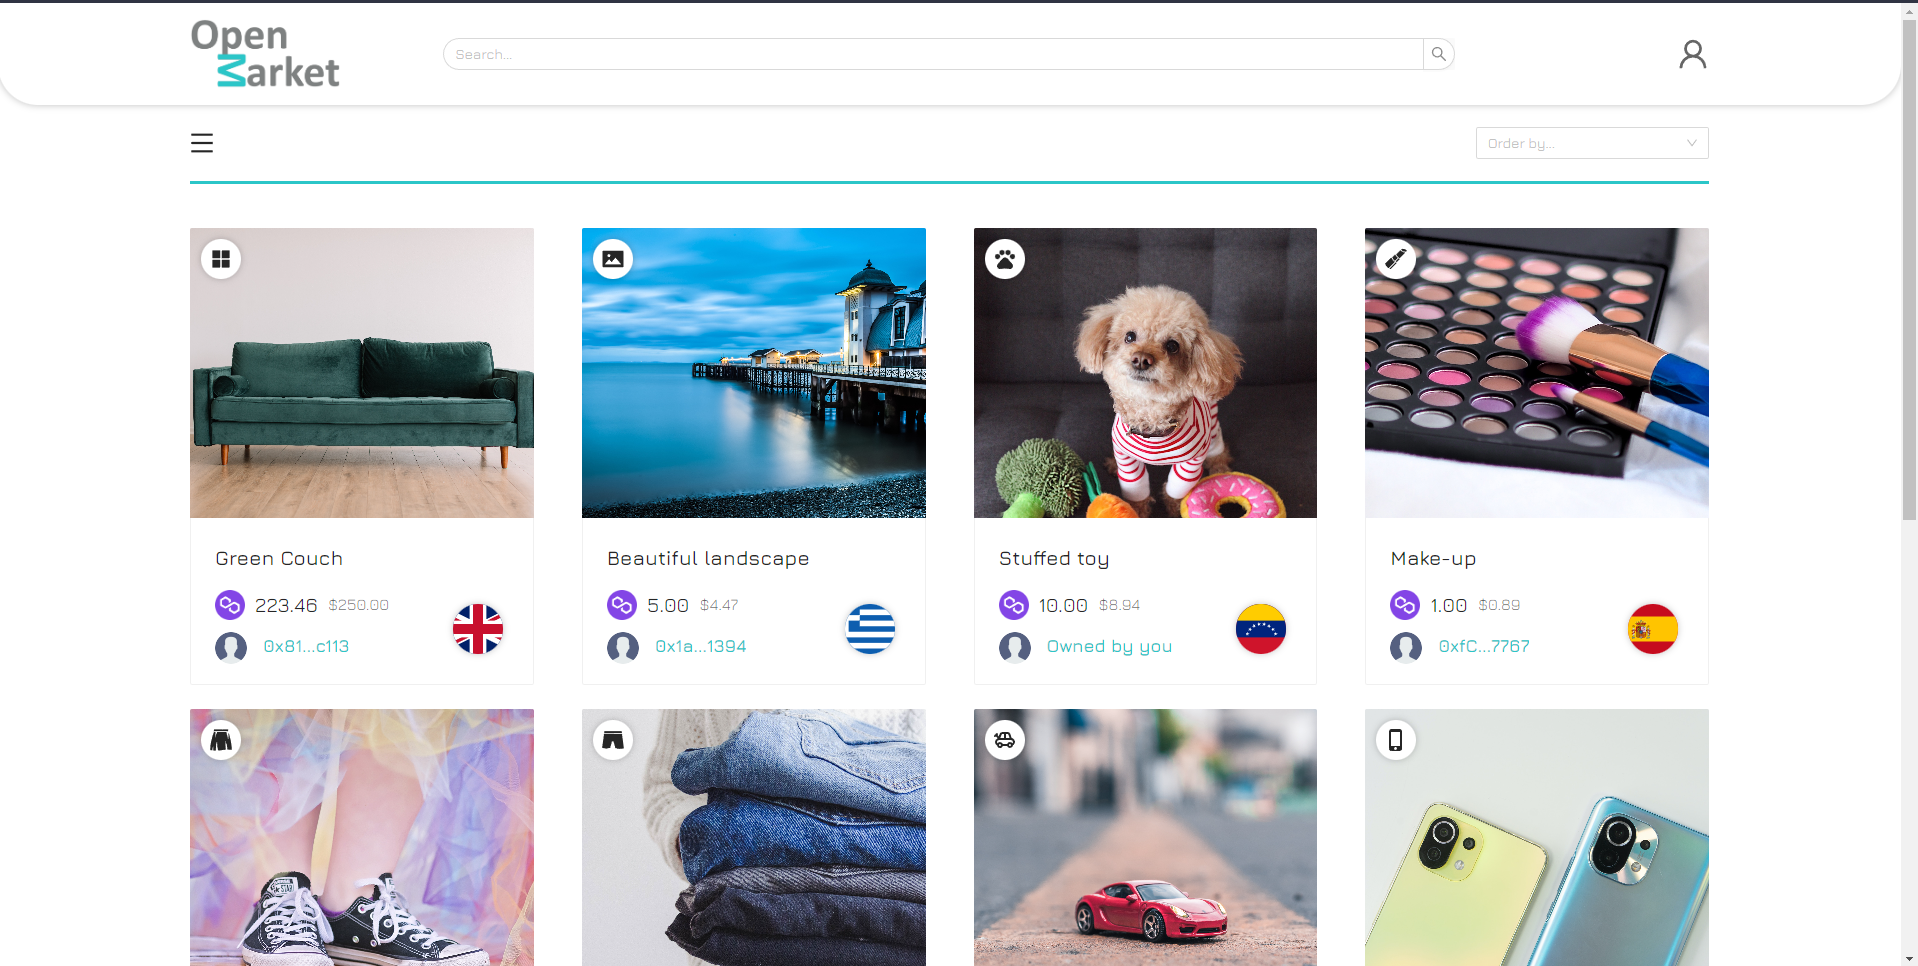The image size is (1918, 966).
Task: Click the user profile icon
Action: click(x=1692, y=54)
